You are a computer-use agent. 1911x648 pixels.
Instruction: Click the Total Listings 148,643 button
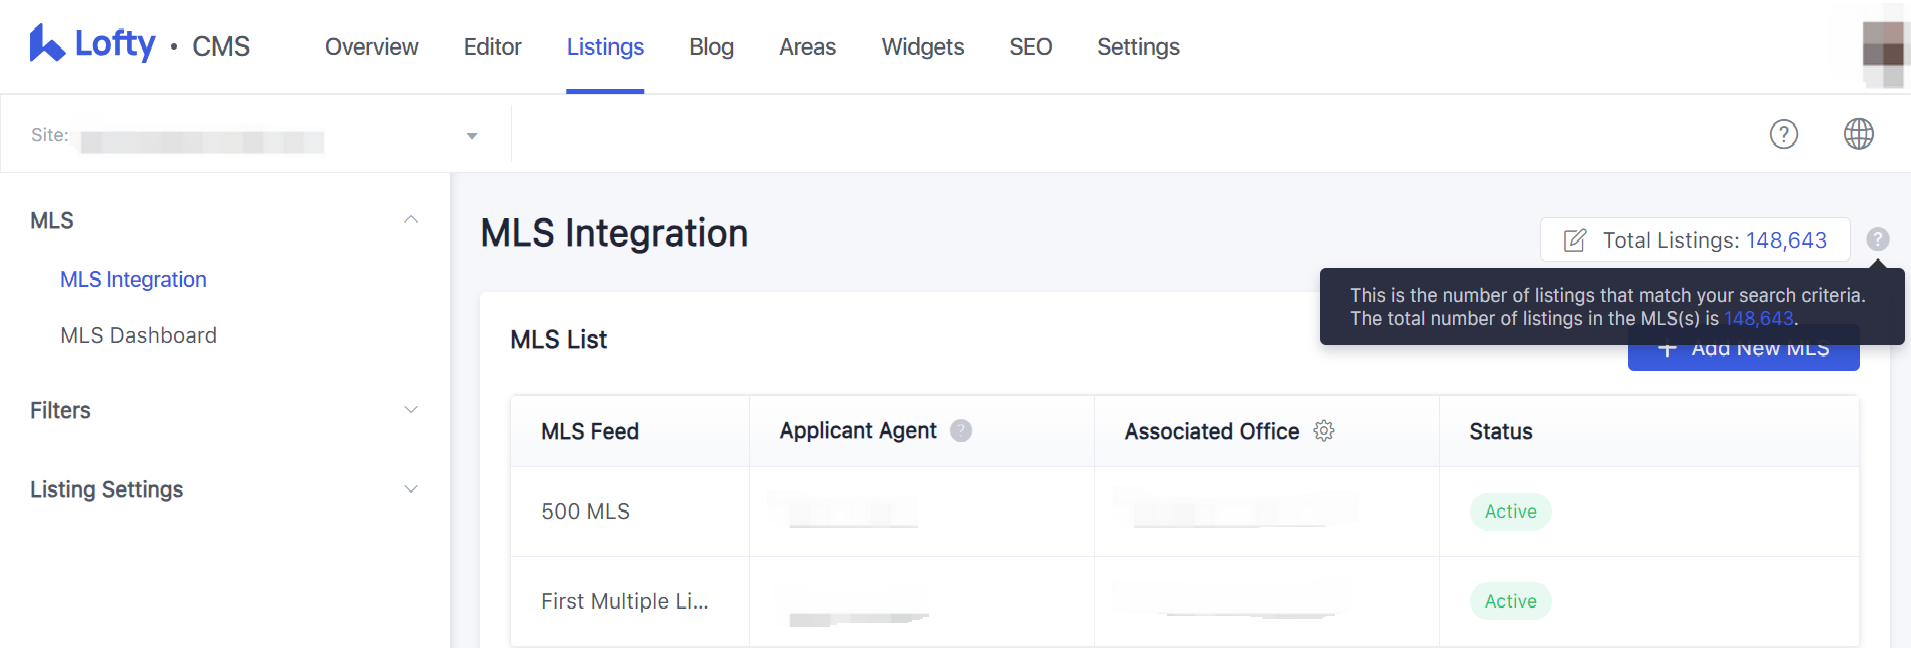[x=1695, y=240]
